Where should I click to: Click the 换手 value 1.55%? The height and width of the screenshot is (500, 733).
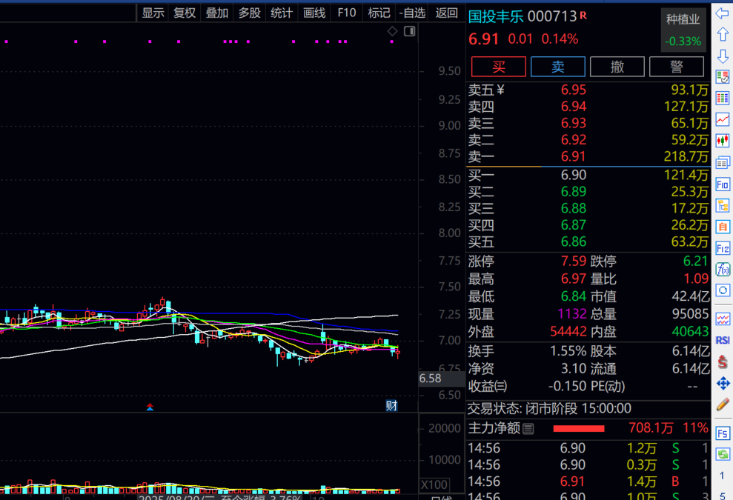568,351
